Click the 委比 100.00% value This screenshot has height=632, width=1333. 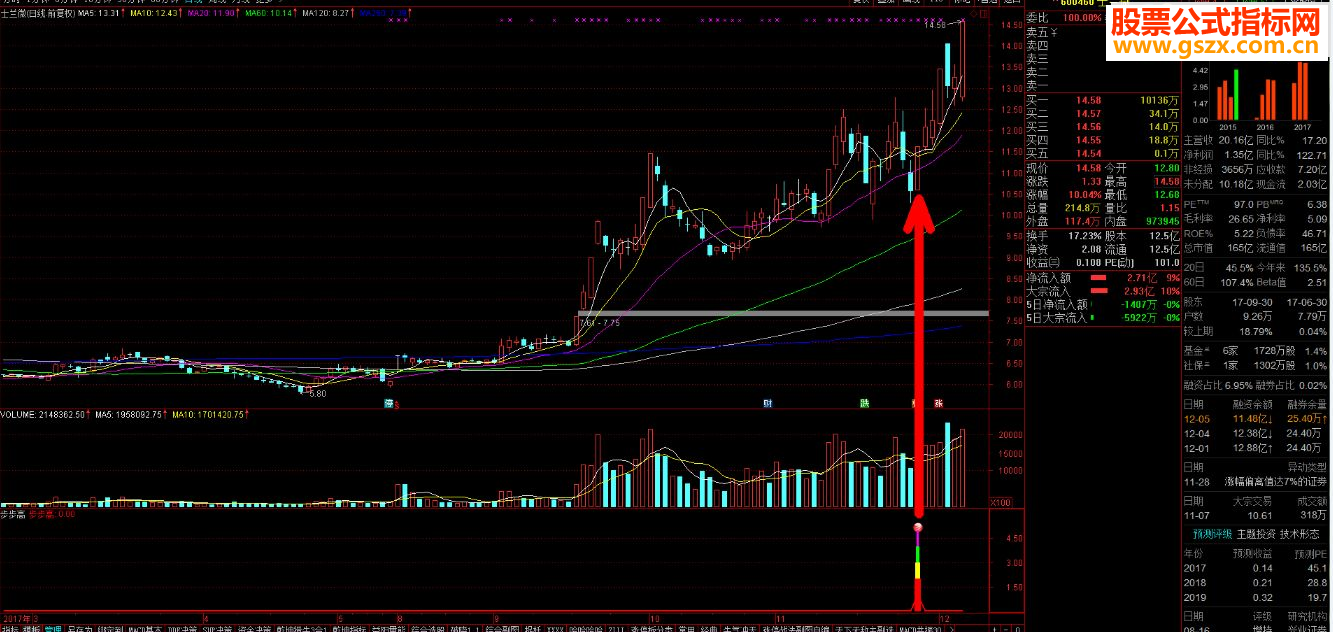pyautogui.click(x=1082, y=18)
